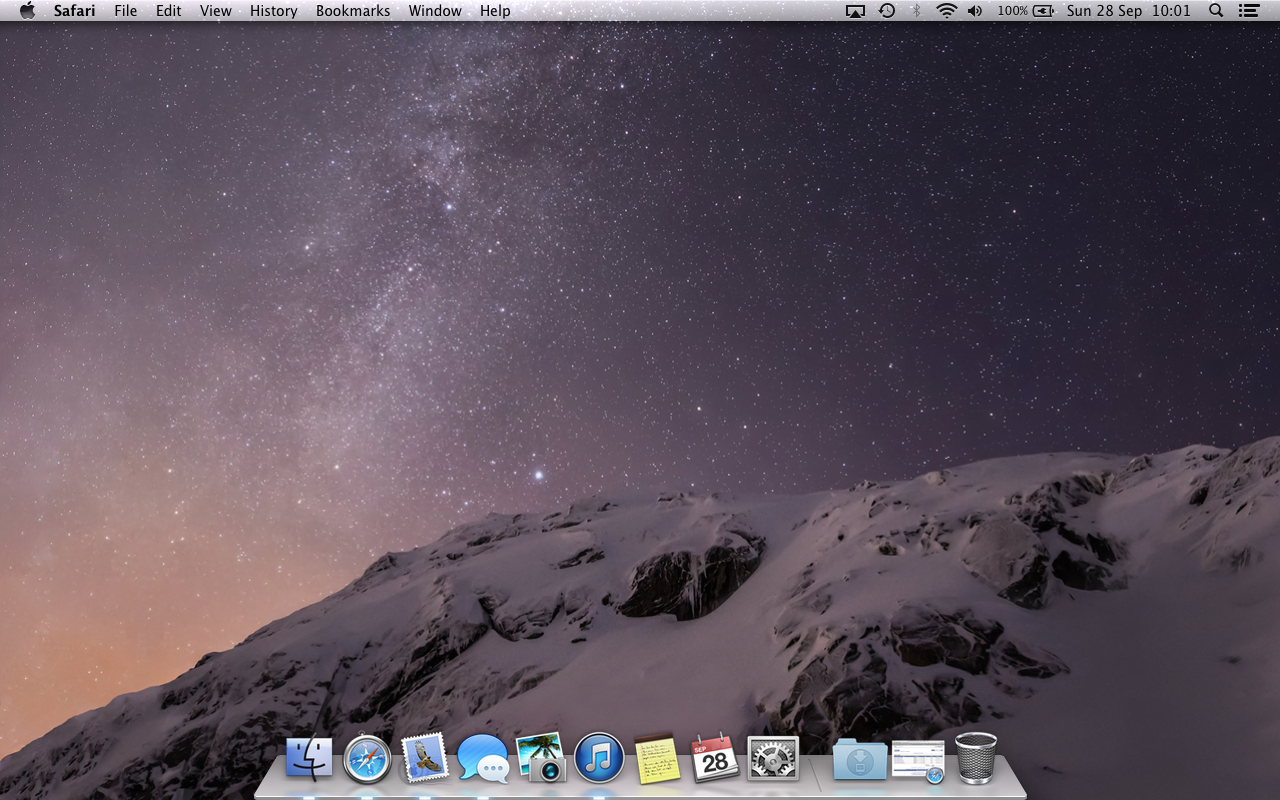Open the Apple menu
1280x800 pixels.
point(27,10)
